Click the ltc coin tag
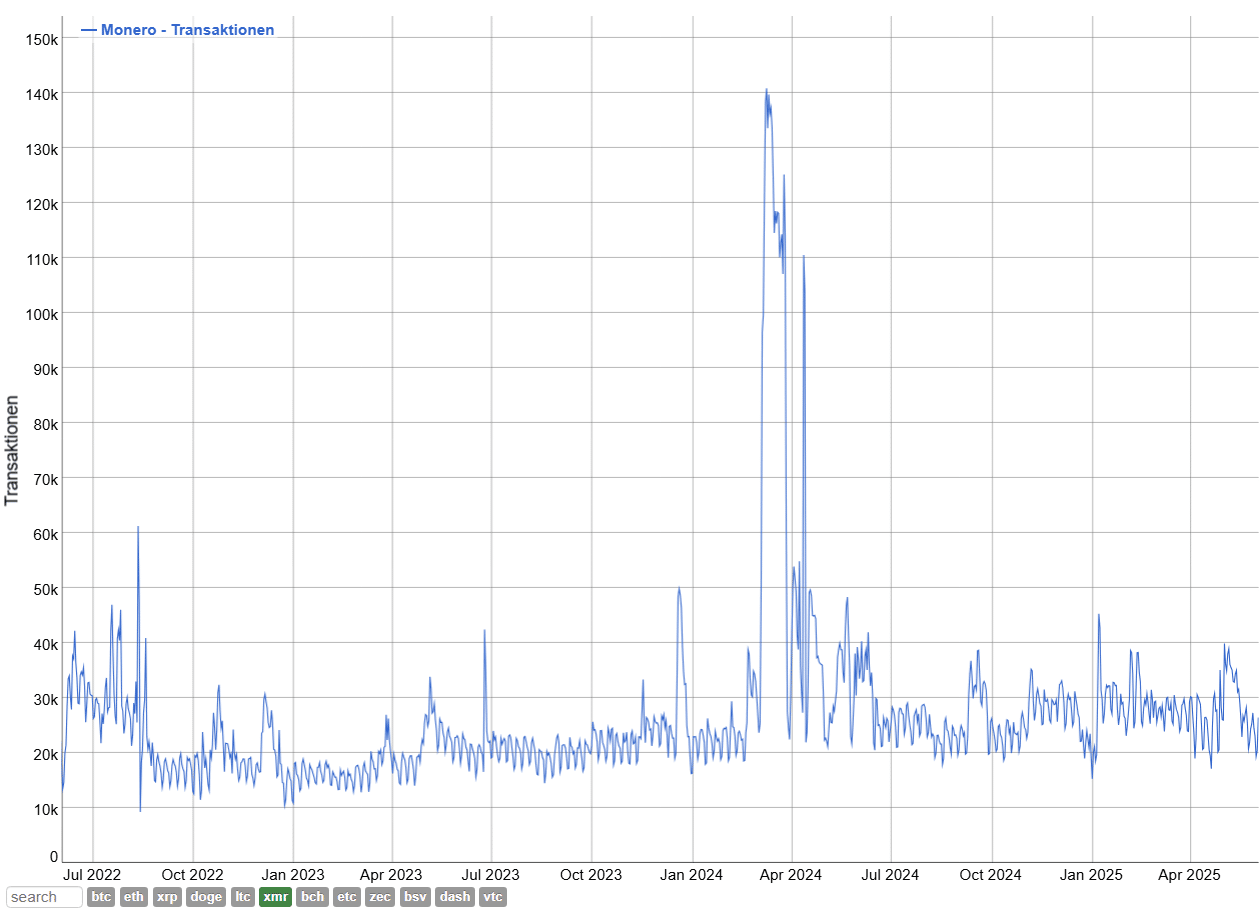The image size is (1260, 912). (243, 897)
